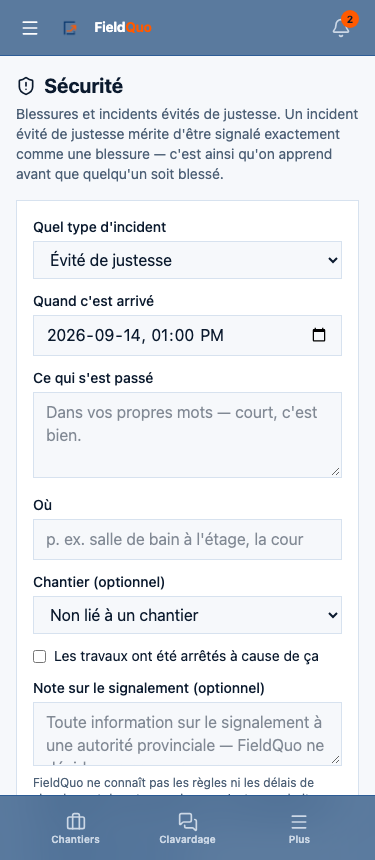Click into the 'Ce qui s'est passé' textarea
Screen dimensions: 375x860
coord(188,435)
